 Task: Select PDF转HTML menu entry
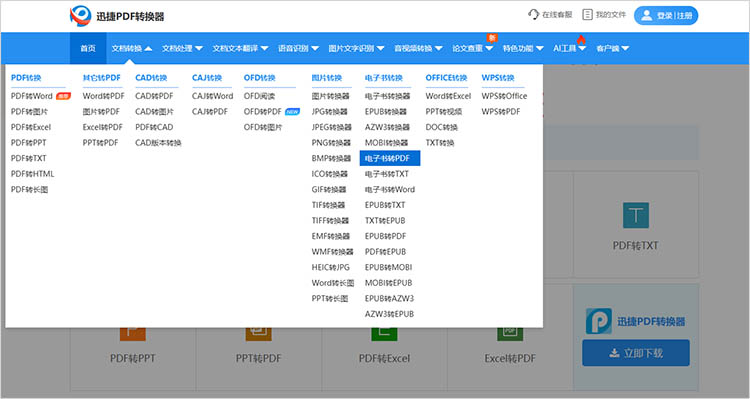(x=33, y=174)
